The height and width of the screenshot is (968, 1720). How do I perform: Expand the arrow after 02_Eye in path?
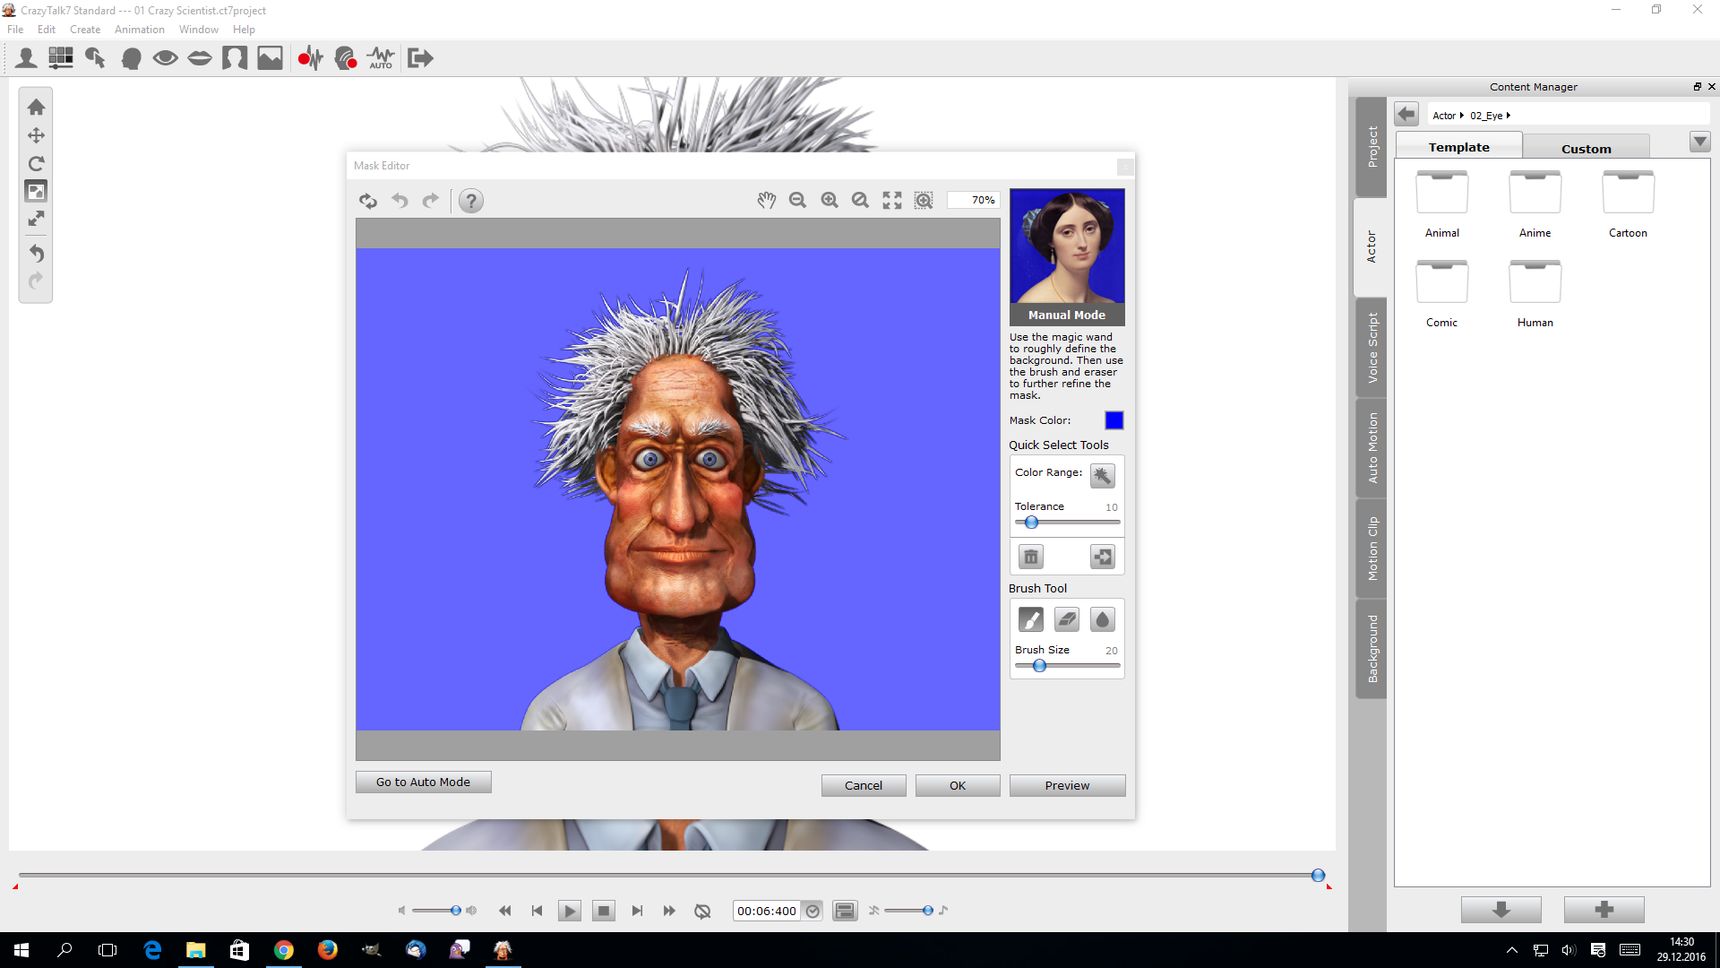(x=1508, y=115)
